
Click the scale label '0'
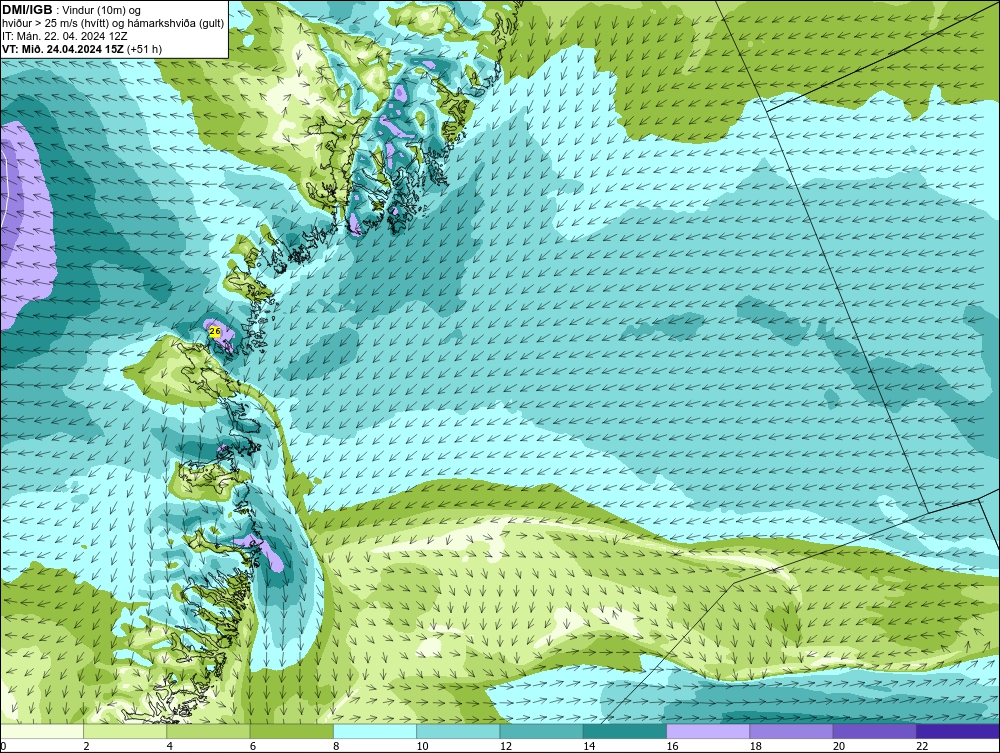(3, 746)
